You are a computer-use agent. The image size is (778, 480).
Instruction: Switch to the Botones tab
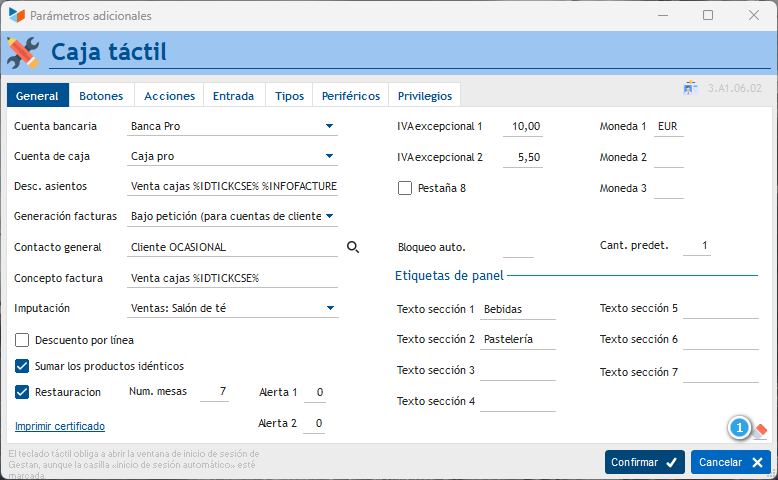point(101,96)
